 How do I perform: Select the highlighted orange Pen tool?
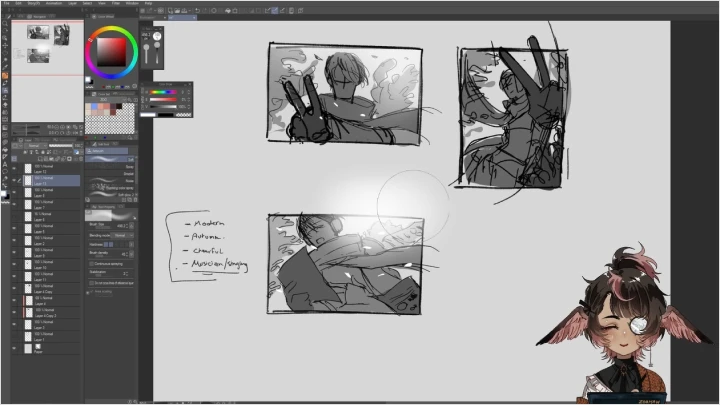pos(4,76)
